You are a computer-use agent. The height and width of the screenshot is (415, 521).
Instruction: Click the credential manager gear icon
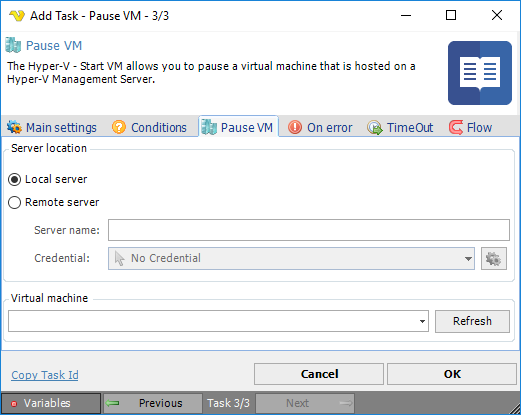tap(494, 259)
